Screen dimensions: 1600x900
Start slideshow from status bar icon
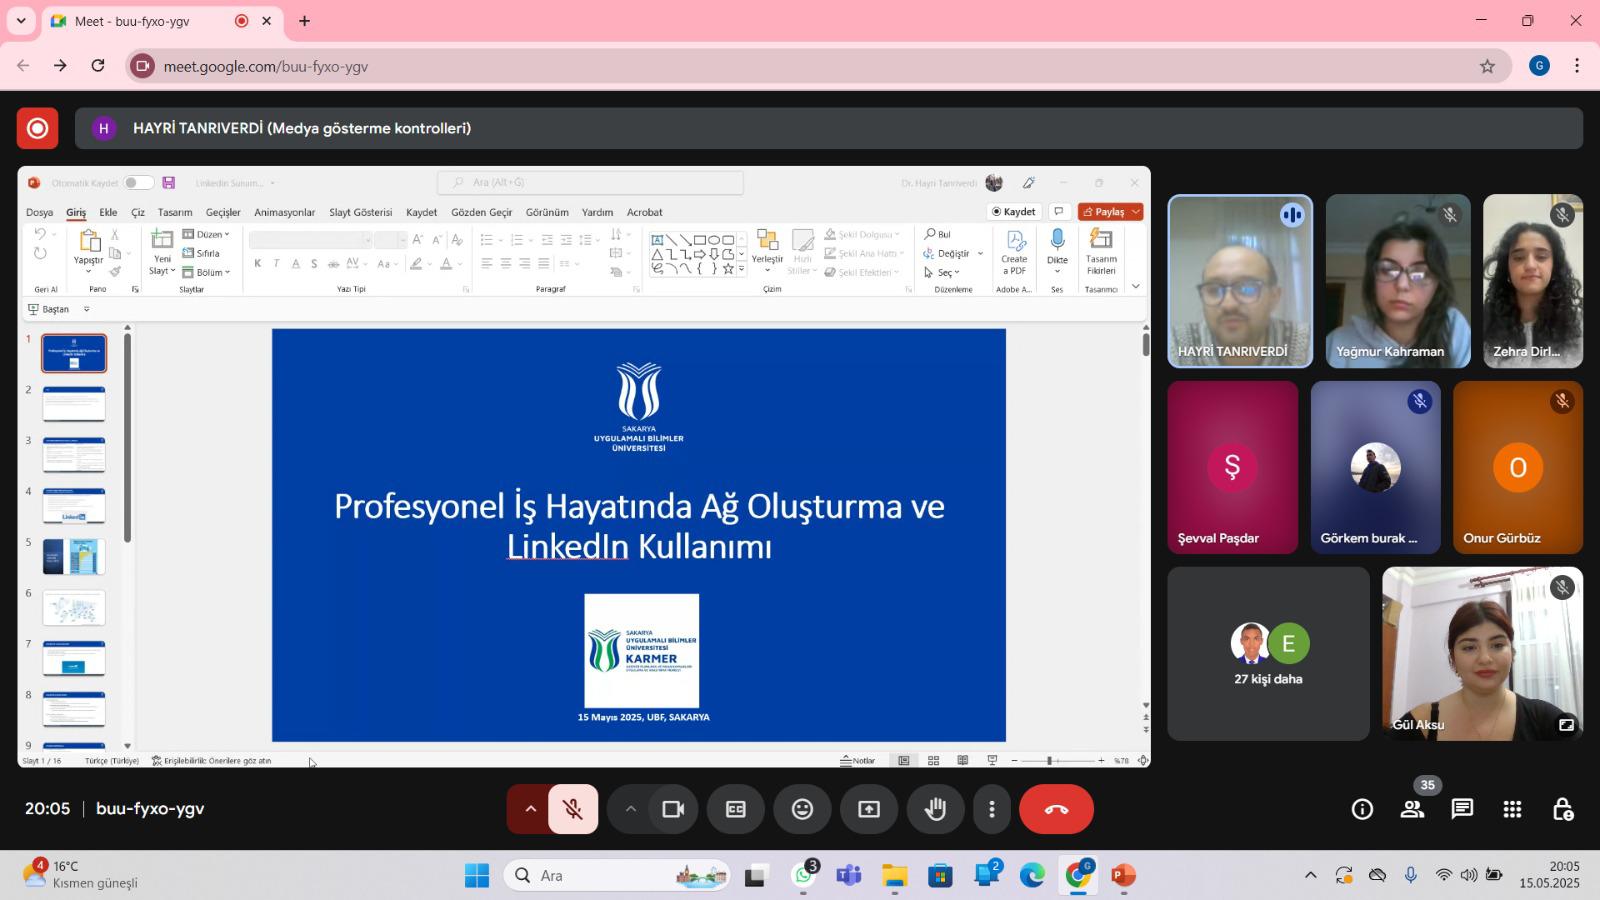tap(992, 760)
